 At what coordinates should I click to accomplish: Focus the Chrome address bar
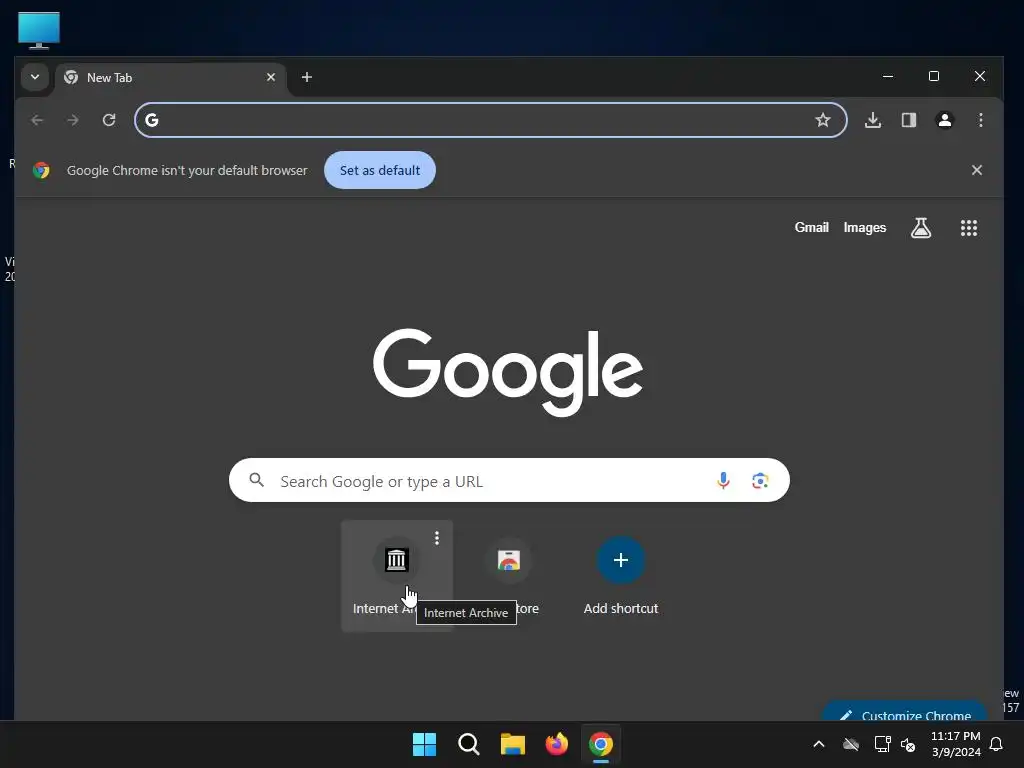(x=490, y=120)
